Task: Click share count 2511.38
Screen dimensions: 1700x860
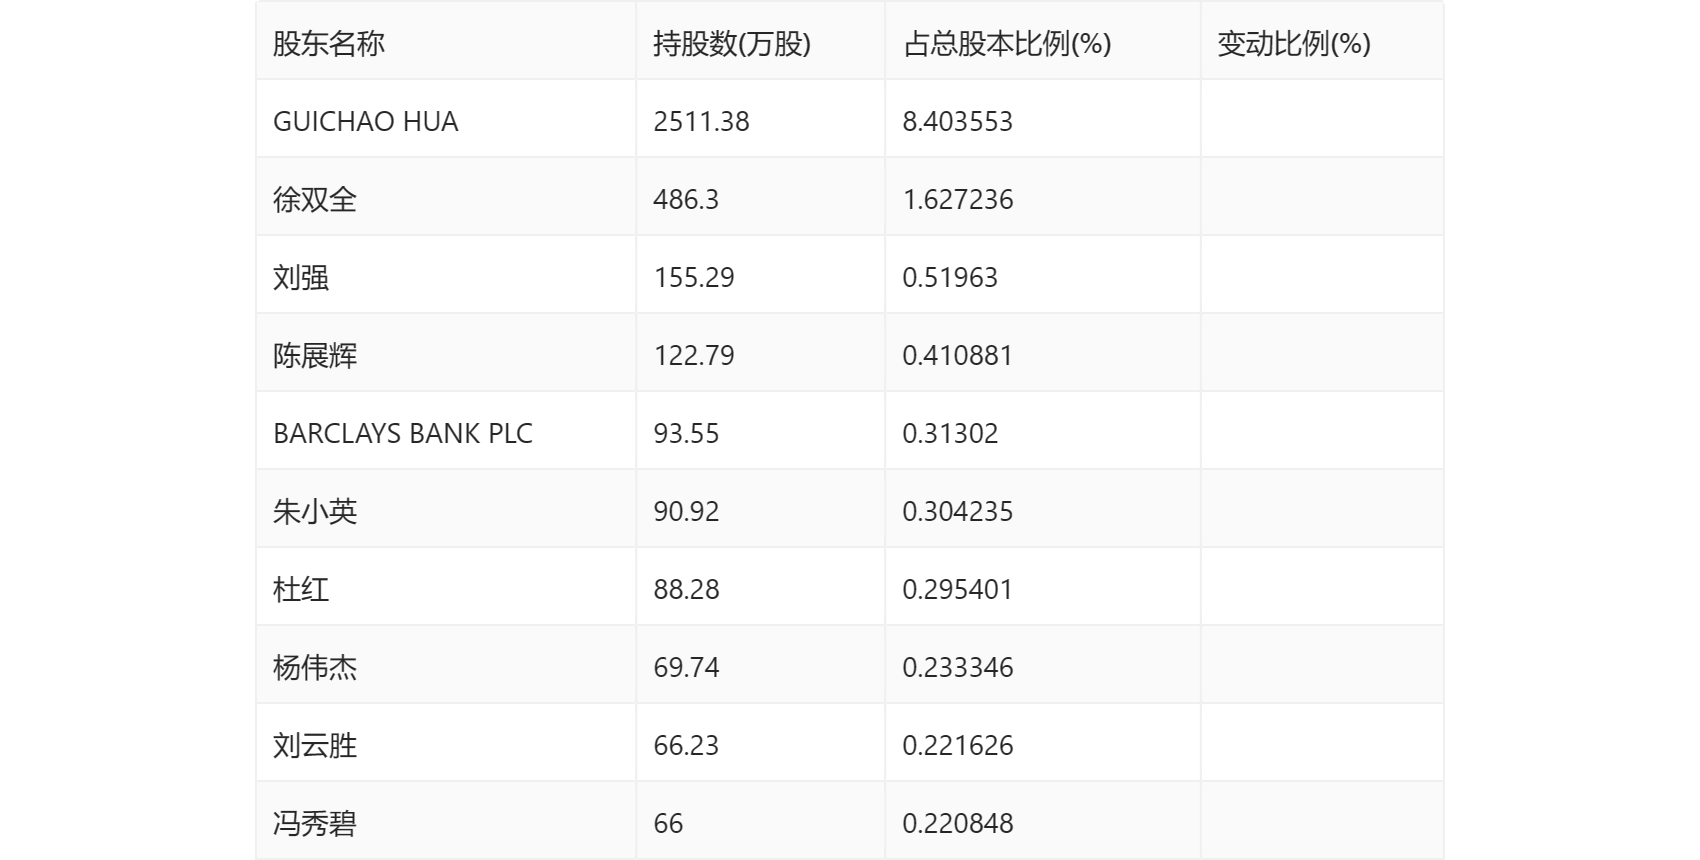Action: (x=701, y=122)
